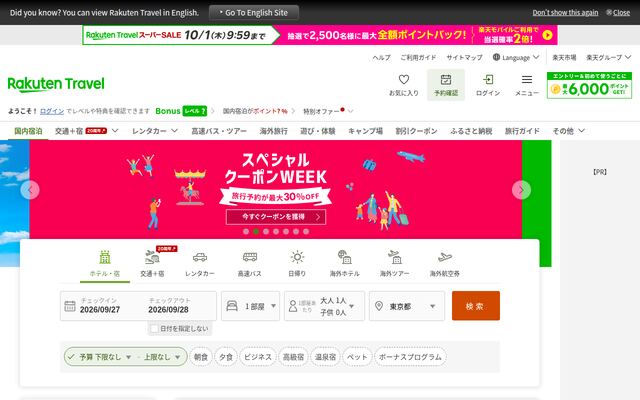This screenshot has height=400, width=640.
Task: Click the orange 検索 search button
Action: pyautogui.click(x=476, y=306)
